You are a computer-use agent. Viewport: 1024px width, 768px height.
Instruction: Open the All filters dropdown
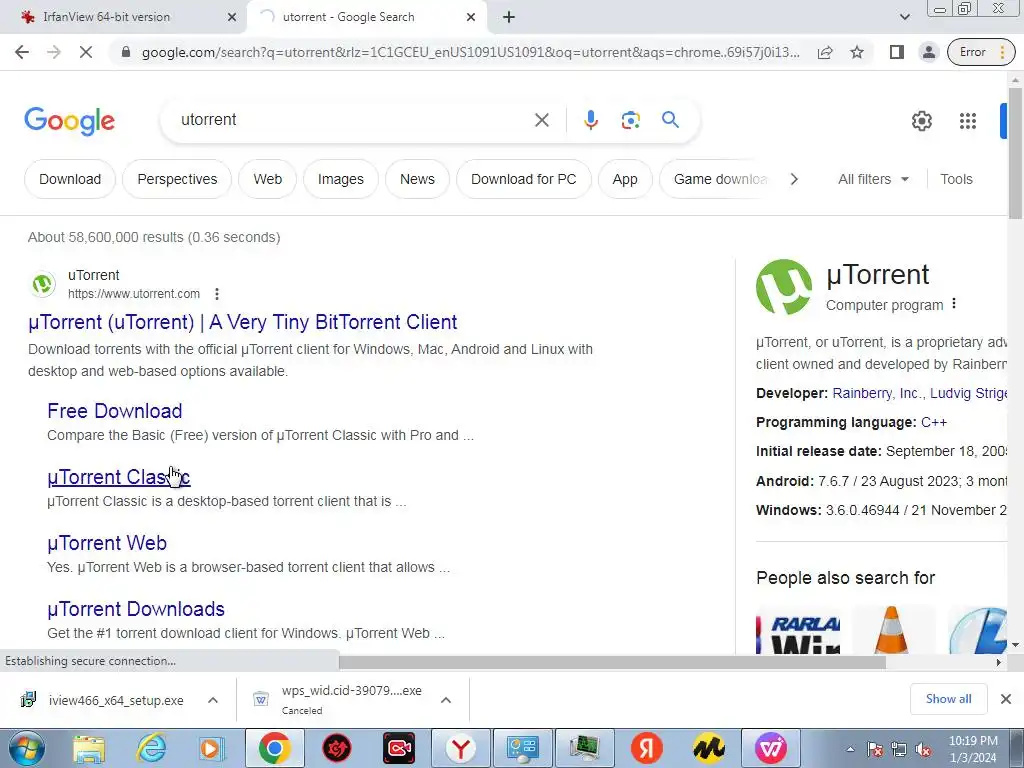pyautogui.click(x=873, y=179)
